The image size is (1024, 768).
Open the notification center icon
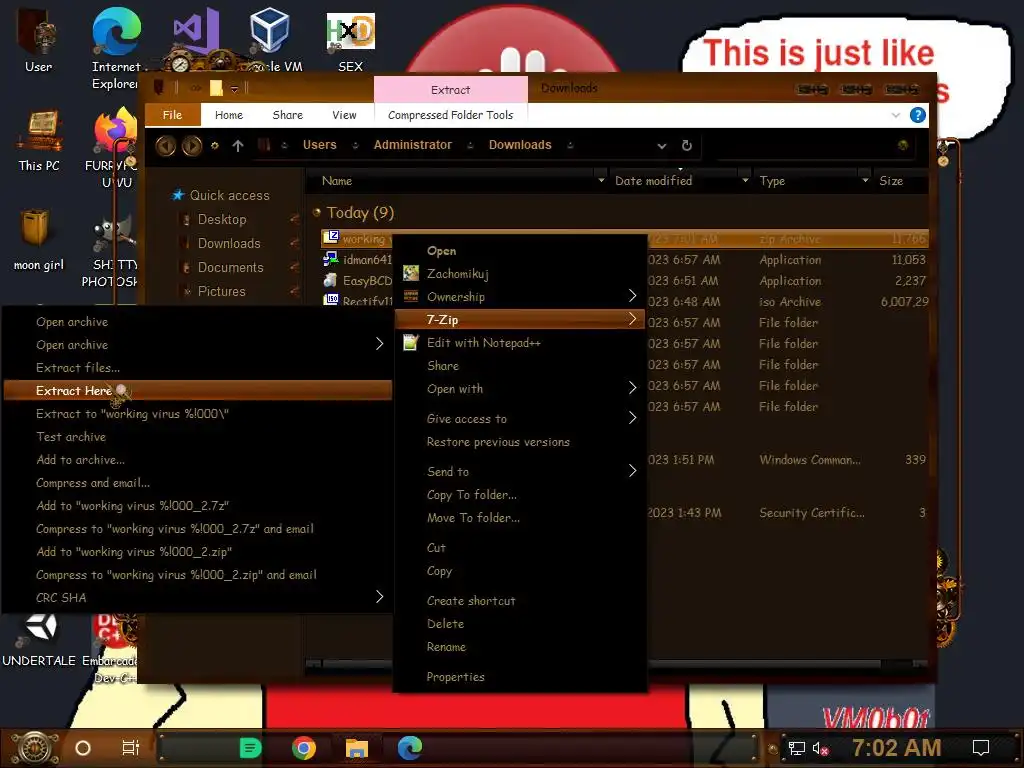pyautogui.click(x=981, y=748)
